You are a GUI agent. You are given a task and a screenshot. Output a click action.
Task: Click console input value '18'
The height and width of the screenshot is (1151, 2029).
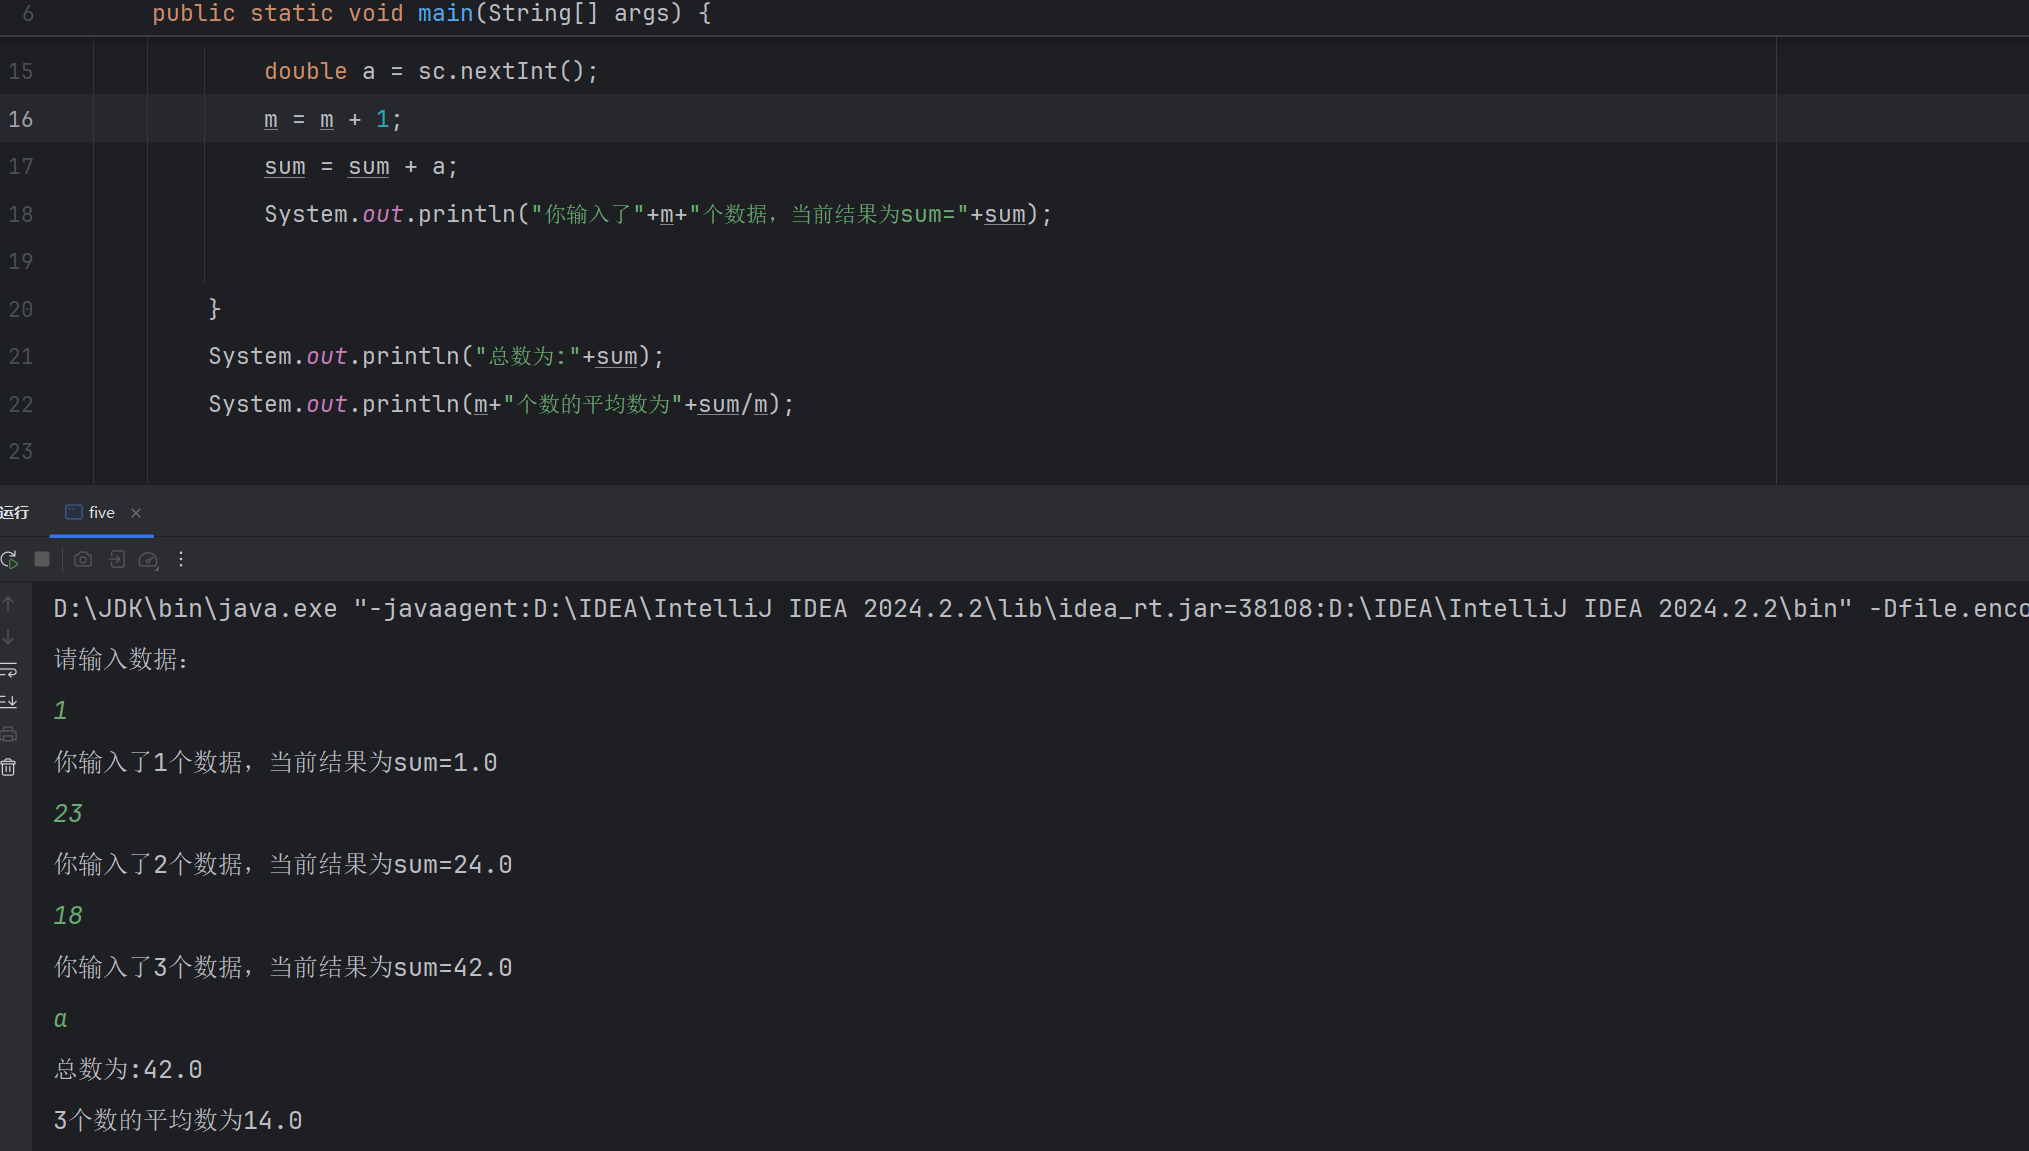[x=68, y=915]
